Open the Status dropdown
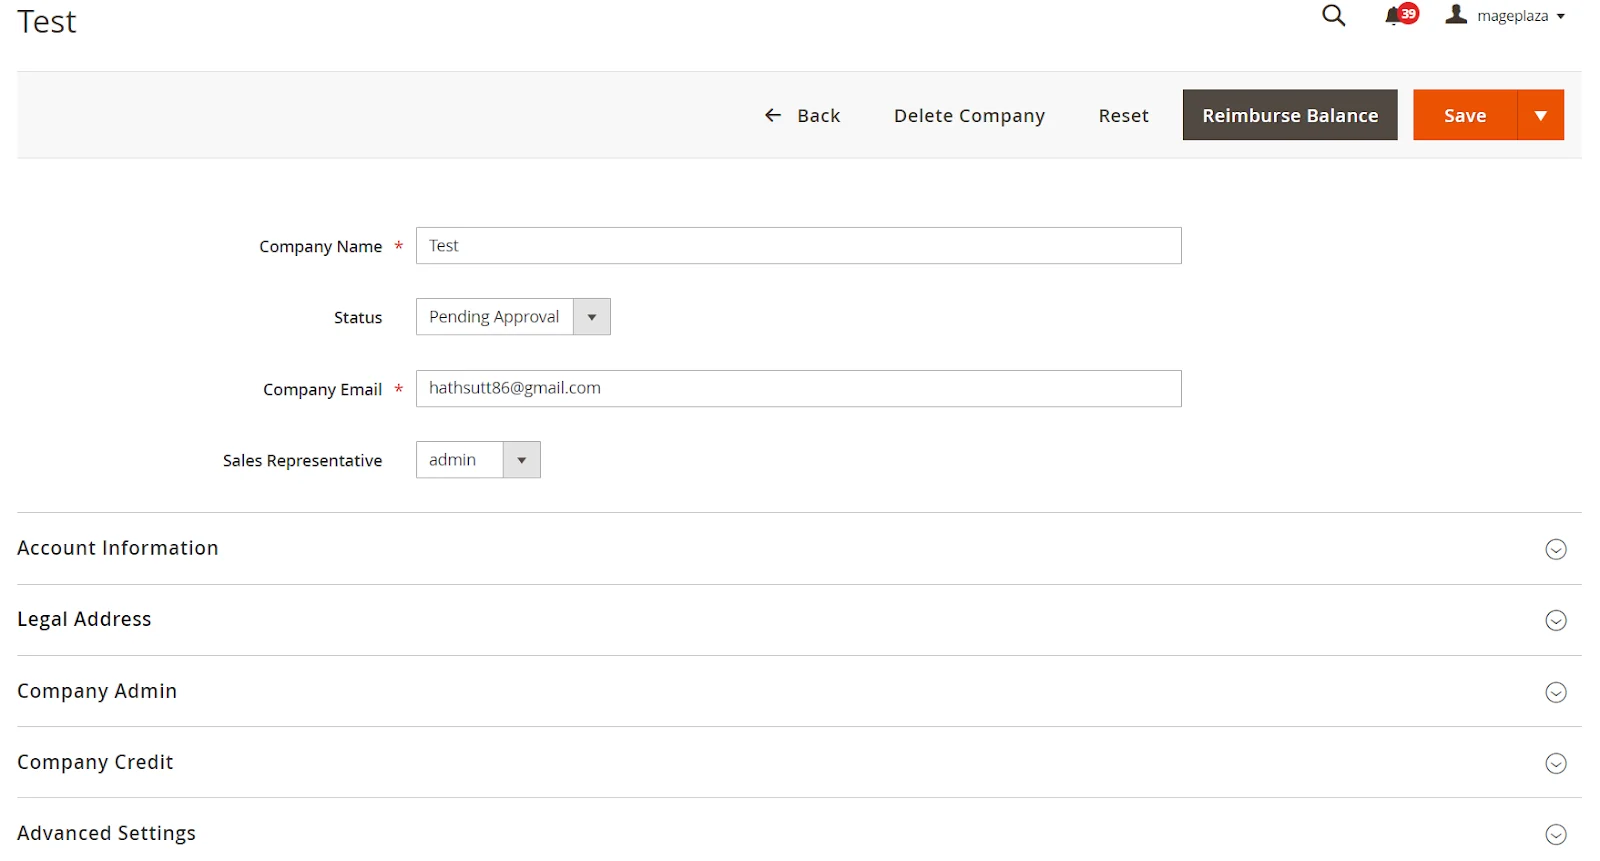The width and height of the screenshot is (1600, 861). click(x=512, y=317)
